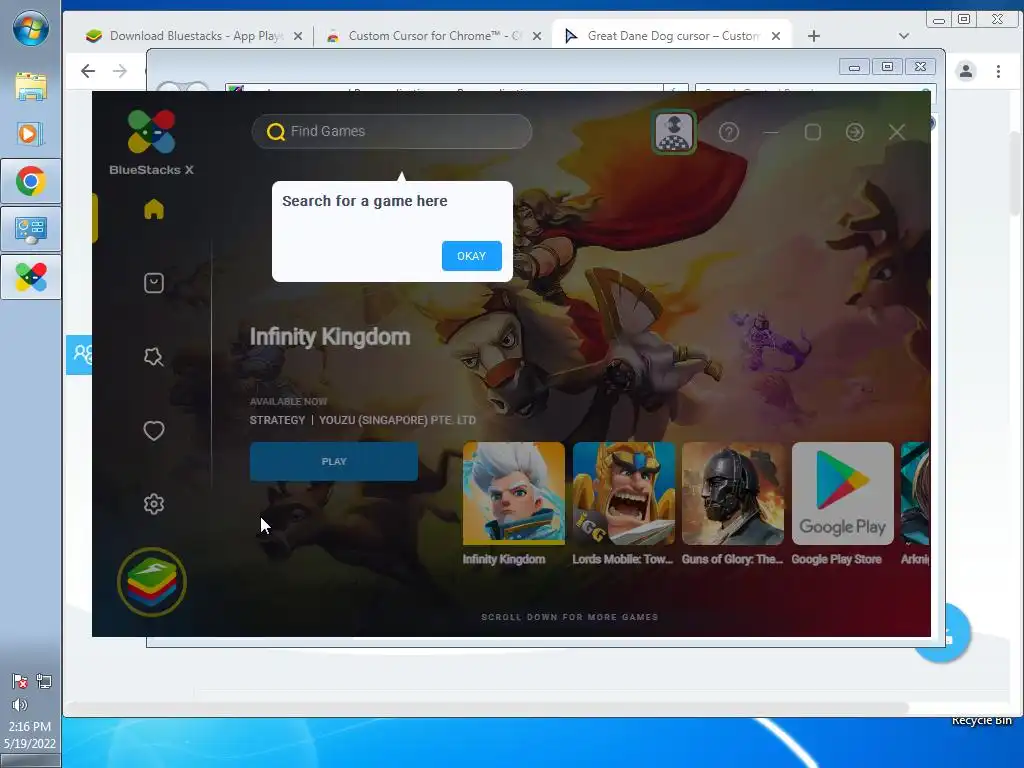
Task: Open the volume speaker tray icon
Action: click(x=20, y=705)
